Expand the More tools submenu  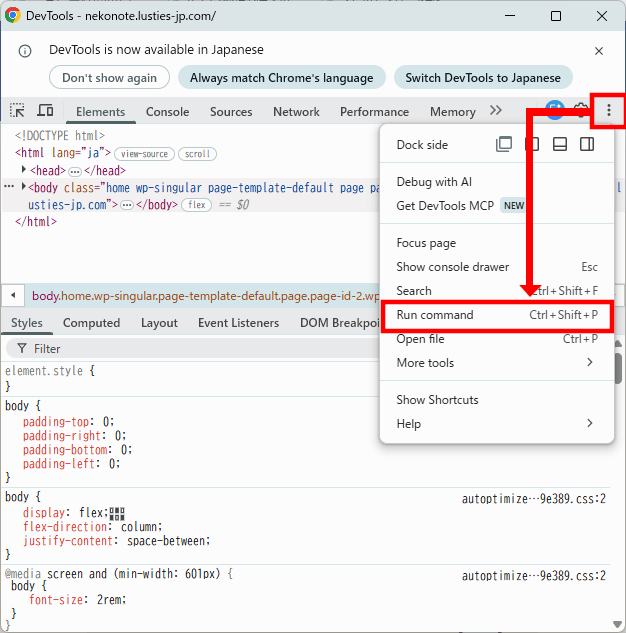point(497,363)
